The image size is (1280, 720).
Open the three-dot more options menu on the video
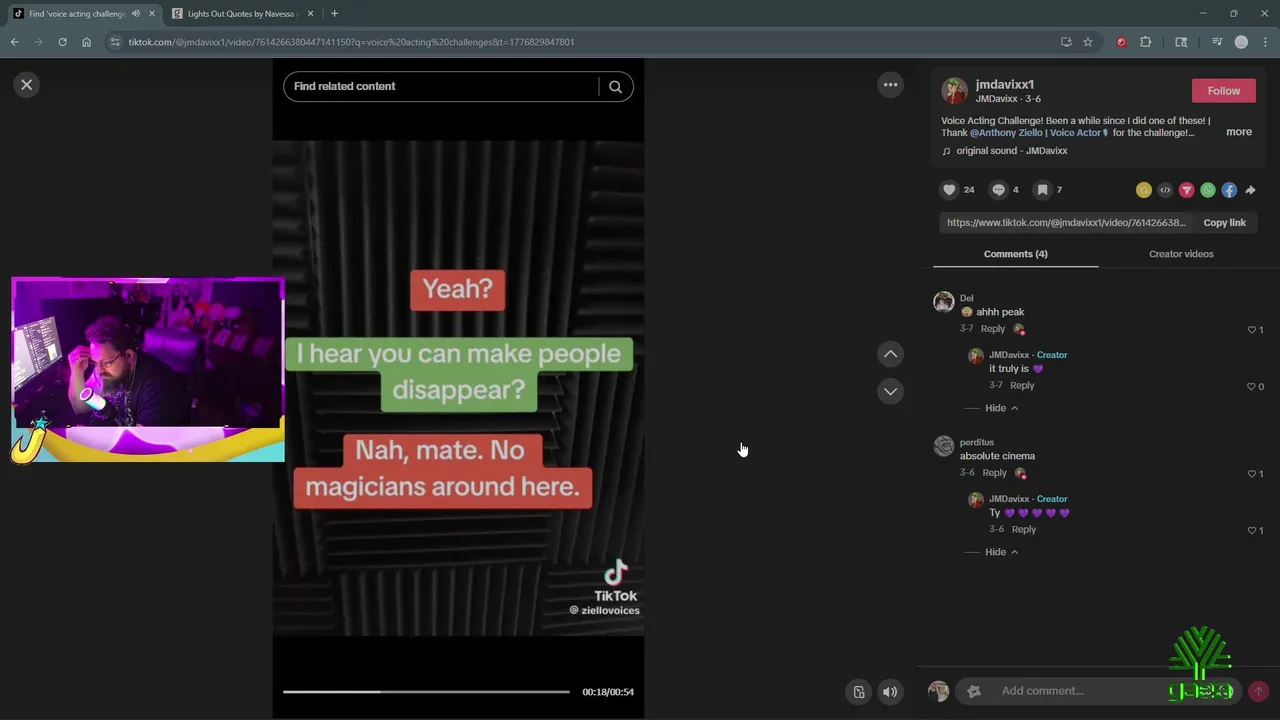pyautogui.click(x=890, y=85)
